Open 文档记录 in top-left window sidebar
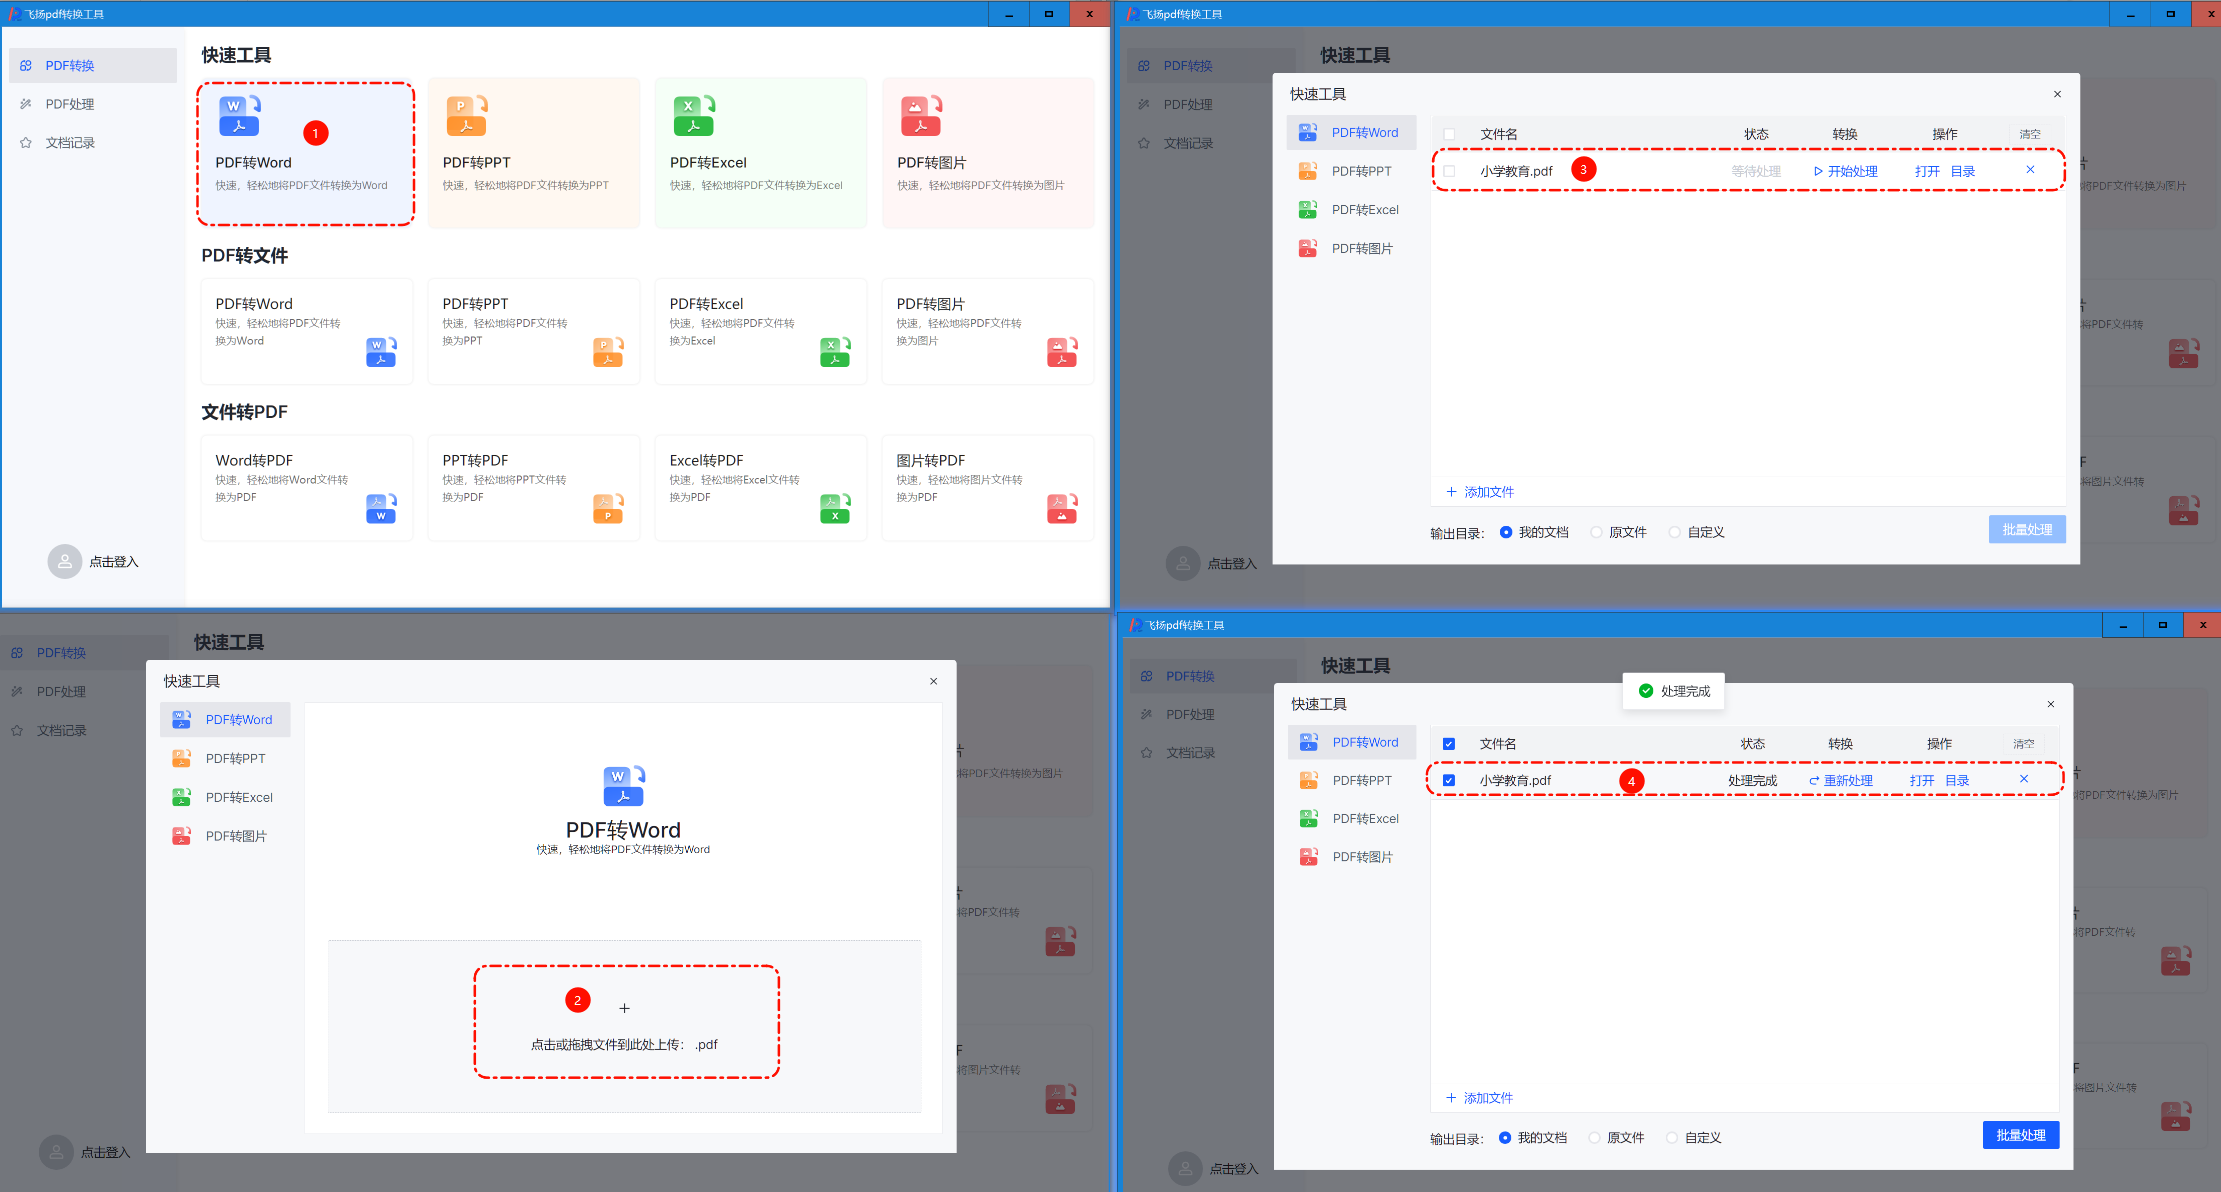 pyautogui.click(x=93, y=143)
